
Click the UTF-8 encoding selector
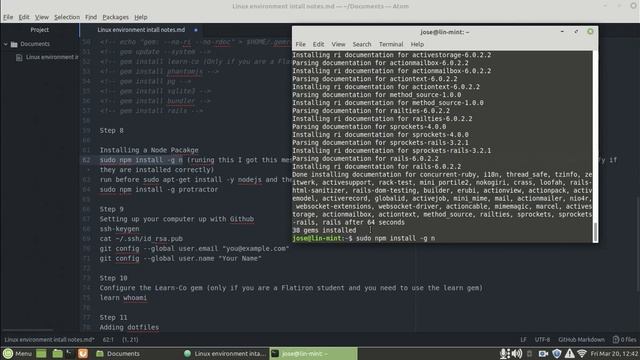coord(542,340)
